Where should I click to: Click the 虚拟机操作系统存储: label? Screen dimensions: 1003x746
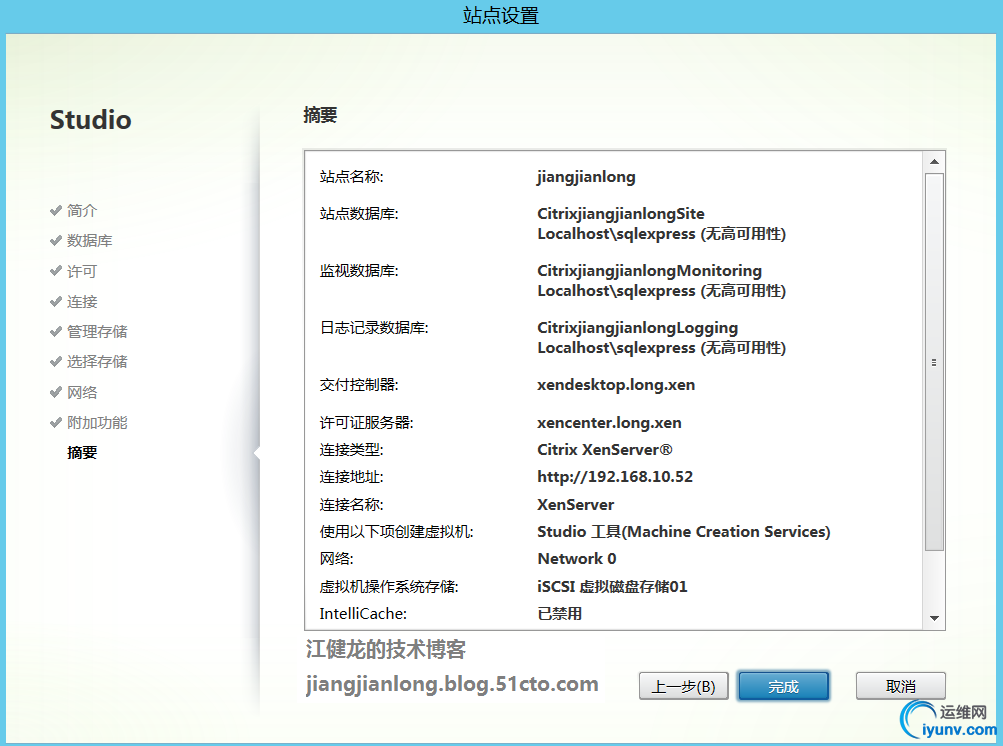(389, 587)
